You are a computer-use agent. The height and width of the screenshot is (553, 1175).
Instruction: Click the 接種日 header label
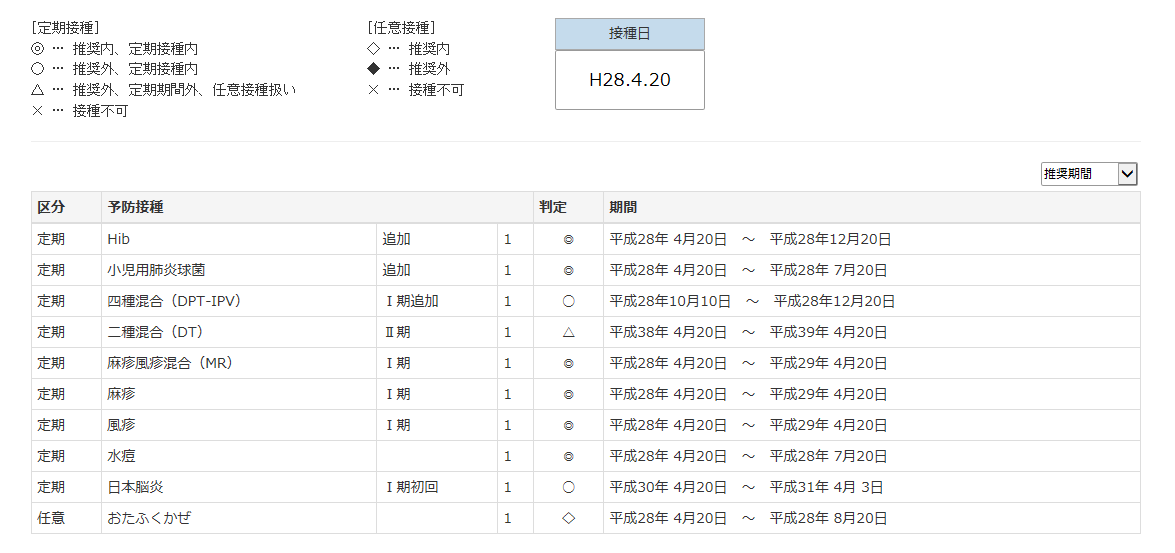(629, 34)
